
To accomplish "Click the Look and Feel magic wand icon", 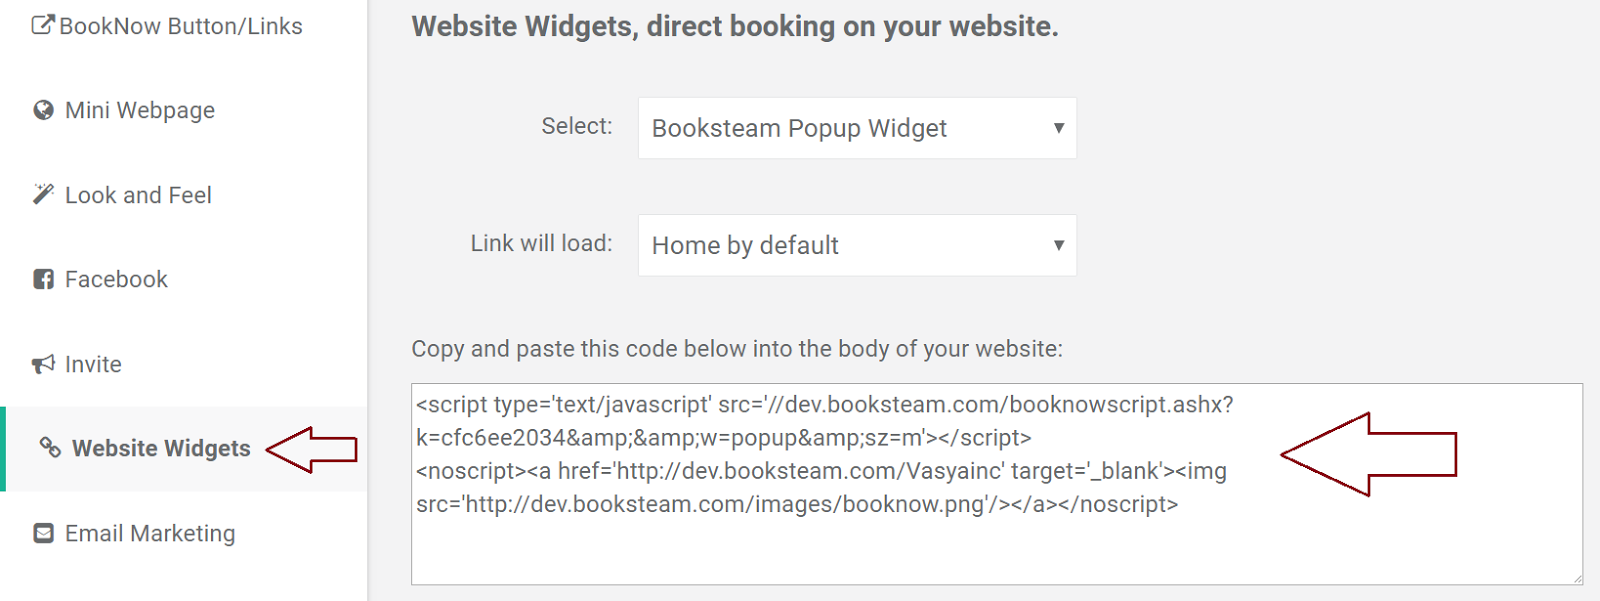I will [x=43, y=194].
